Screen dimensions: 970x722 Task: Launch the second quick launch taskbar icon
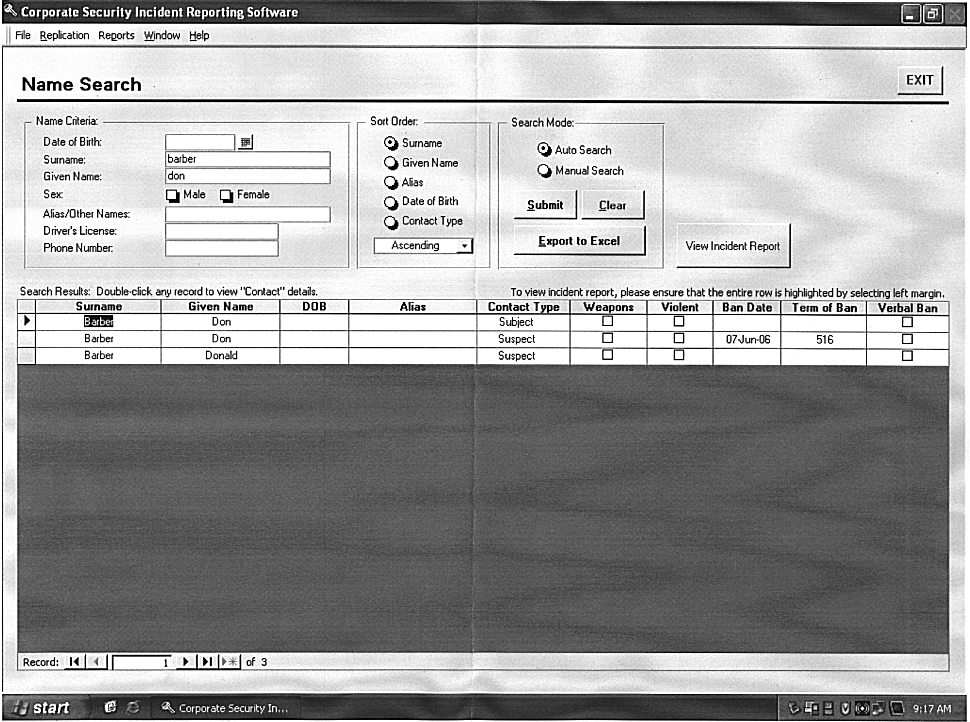coord(133,707)
